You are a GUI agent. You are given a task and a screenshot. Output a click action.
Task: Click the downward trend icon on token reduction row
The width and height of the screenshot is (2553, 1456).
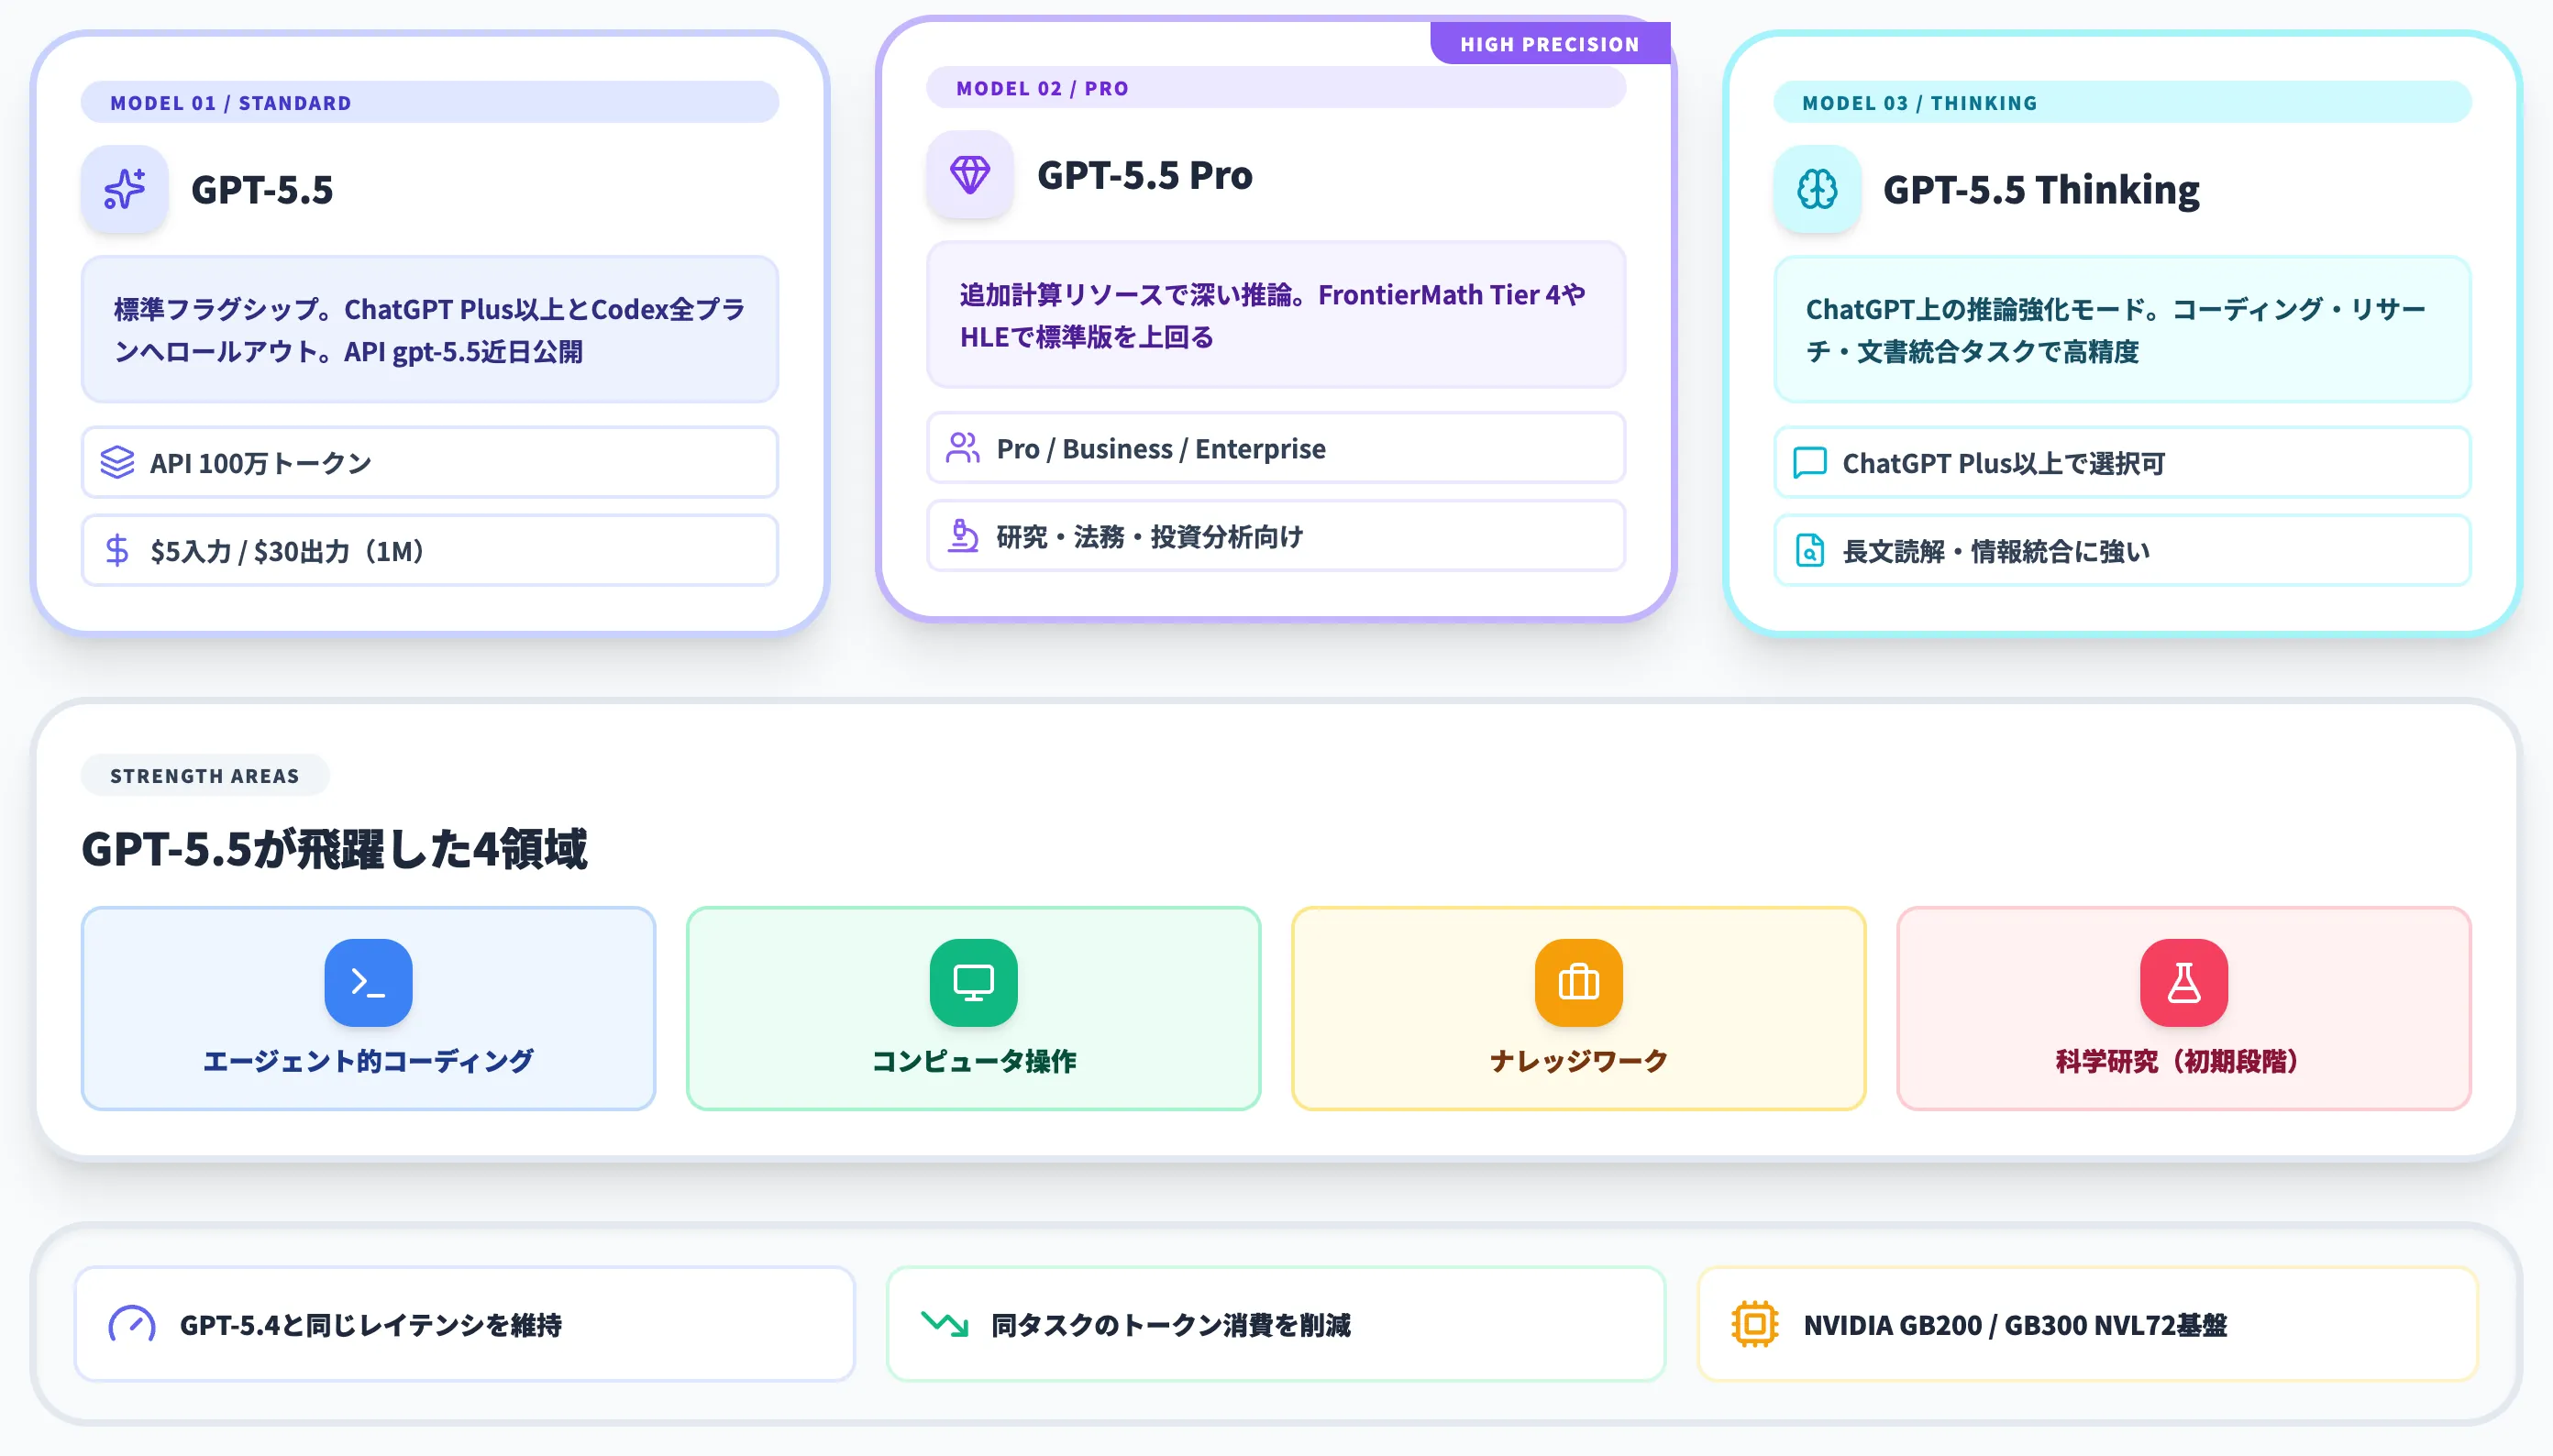[x=943, y=1323]
